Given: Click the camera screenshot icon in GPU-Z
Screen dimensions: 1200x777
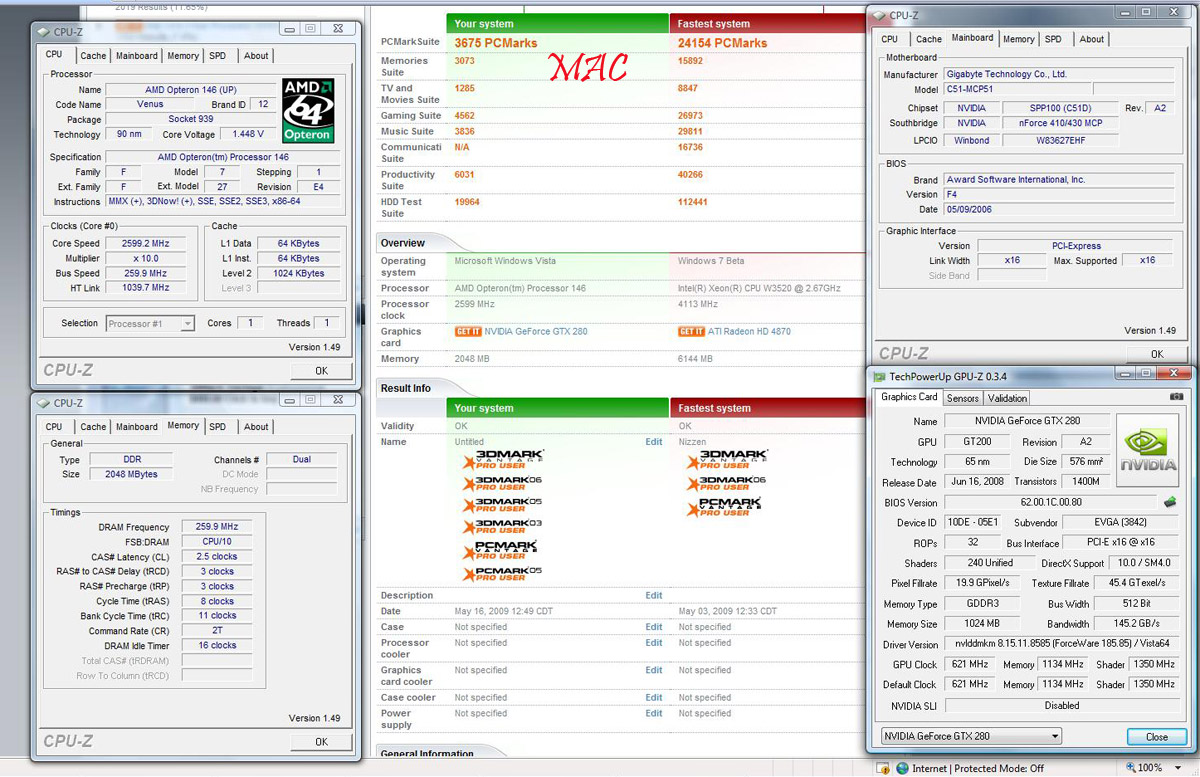Looking at the screenshot, I should tap(1175, 396).
